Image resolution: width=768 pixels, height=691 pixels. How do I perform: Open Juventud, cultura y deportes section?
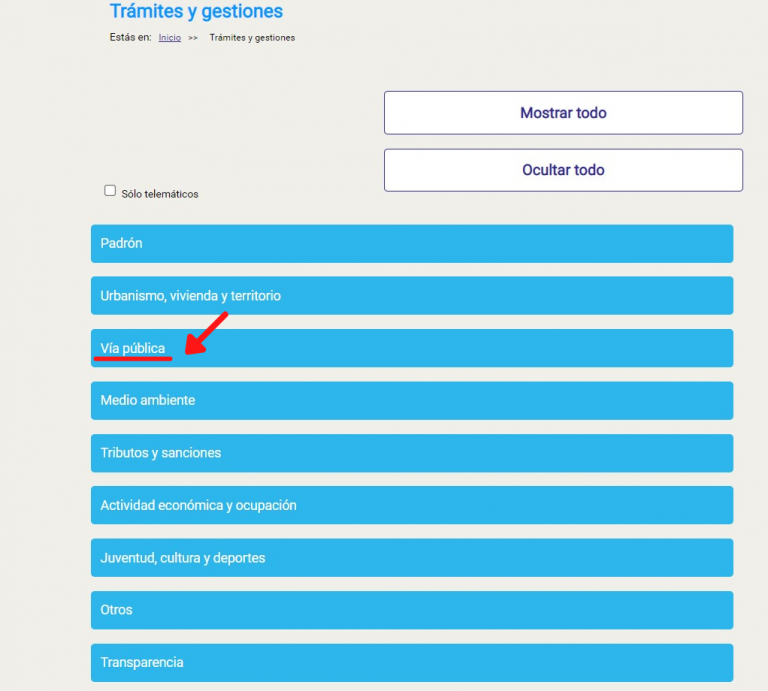click(411, 558)
